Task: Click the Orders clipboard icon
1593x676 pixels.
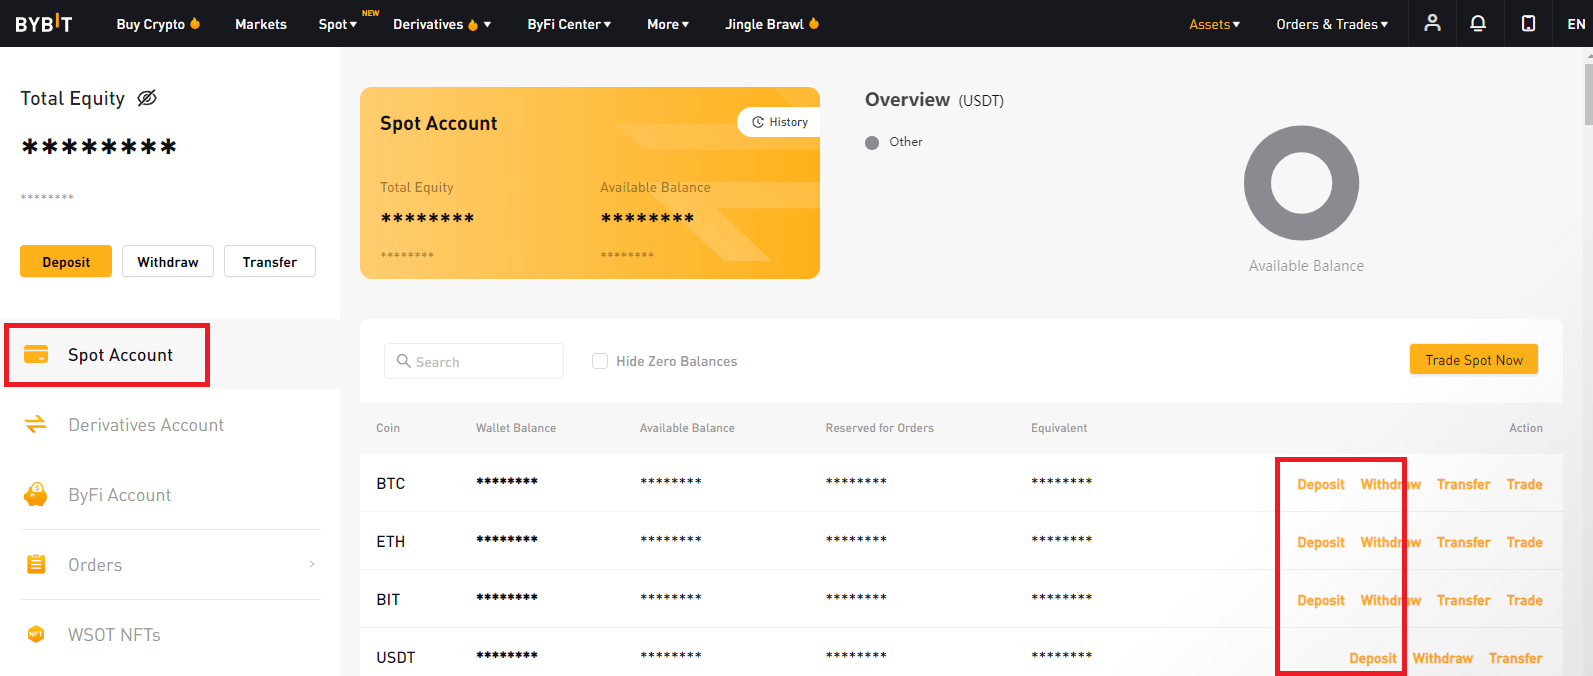Action: (x=36, y=565)
